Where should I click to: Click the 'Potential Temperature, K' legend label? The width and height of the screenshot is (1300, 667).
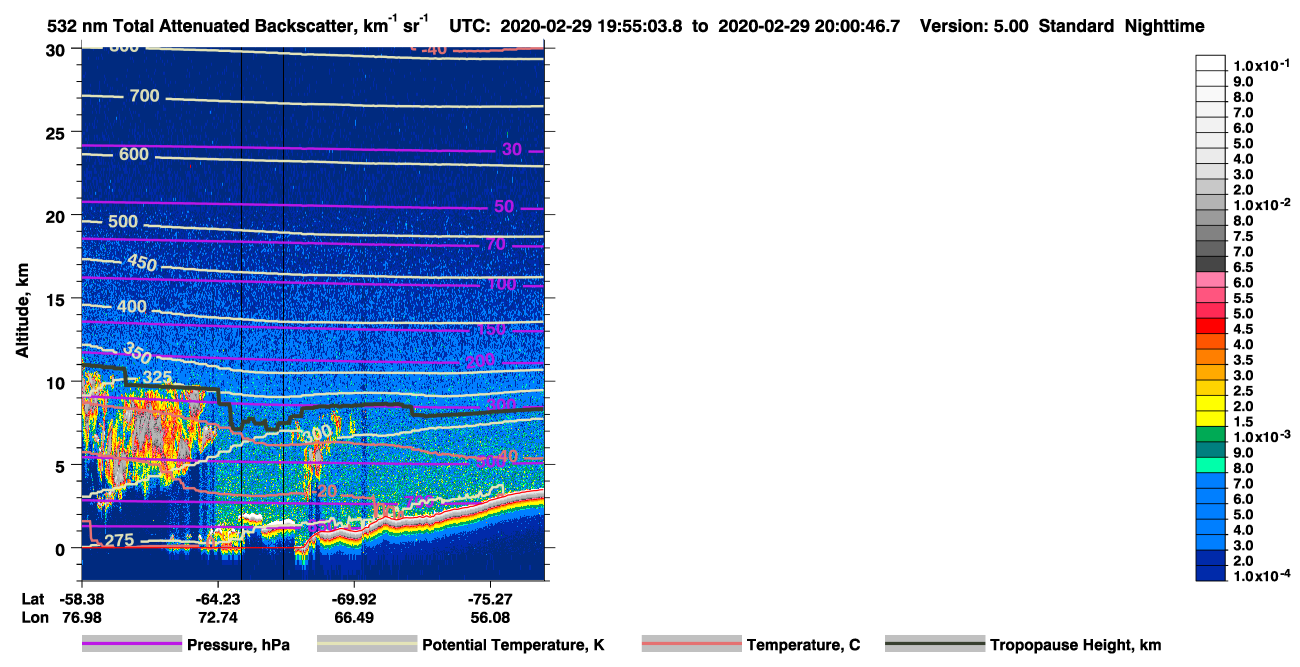(x=513, y=645)
